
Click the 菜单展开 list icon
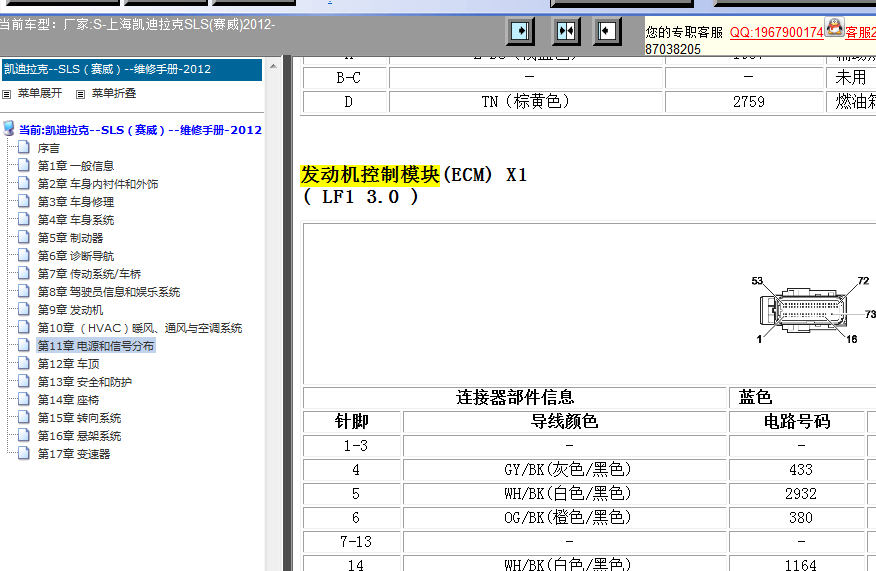pyautogui.click(x=7, y=94)
